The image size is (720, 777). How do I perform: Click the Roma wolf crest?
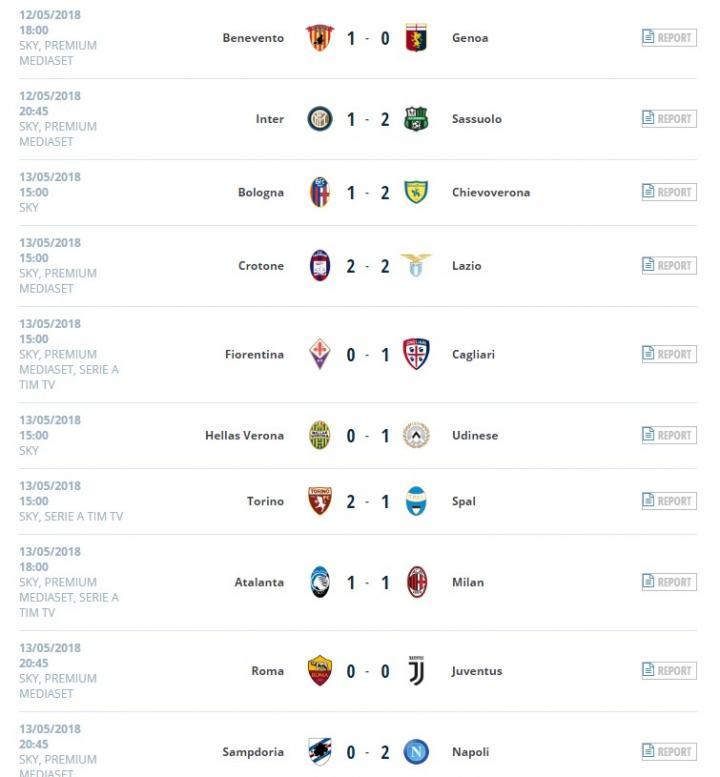click(x=320, y=671)
